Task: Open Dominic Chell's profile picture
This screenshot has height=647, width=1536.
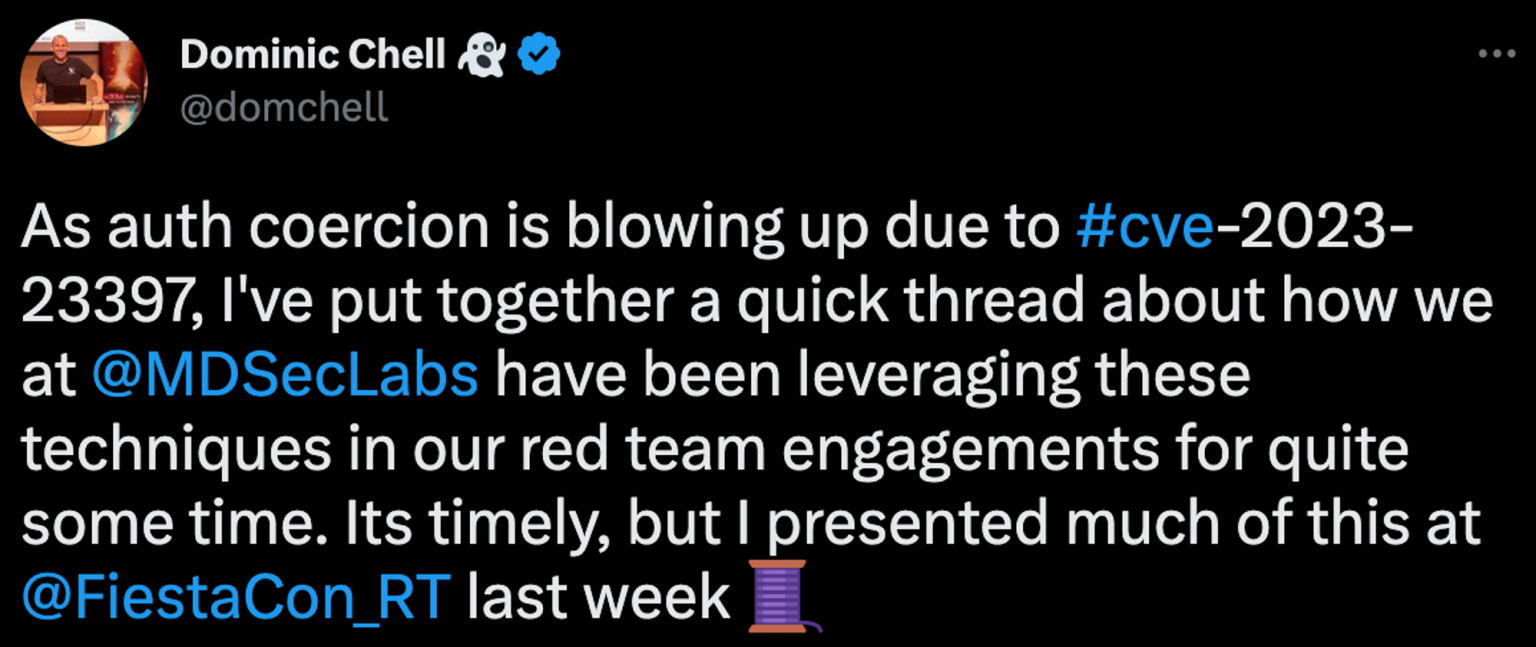Action: tap(84, 80)
